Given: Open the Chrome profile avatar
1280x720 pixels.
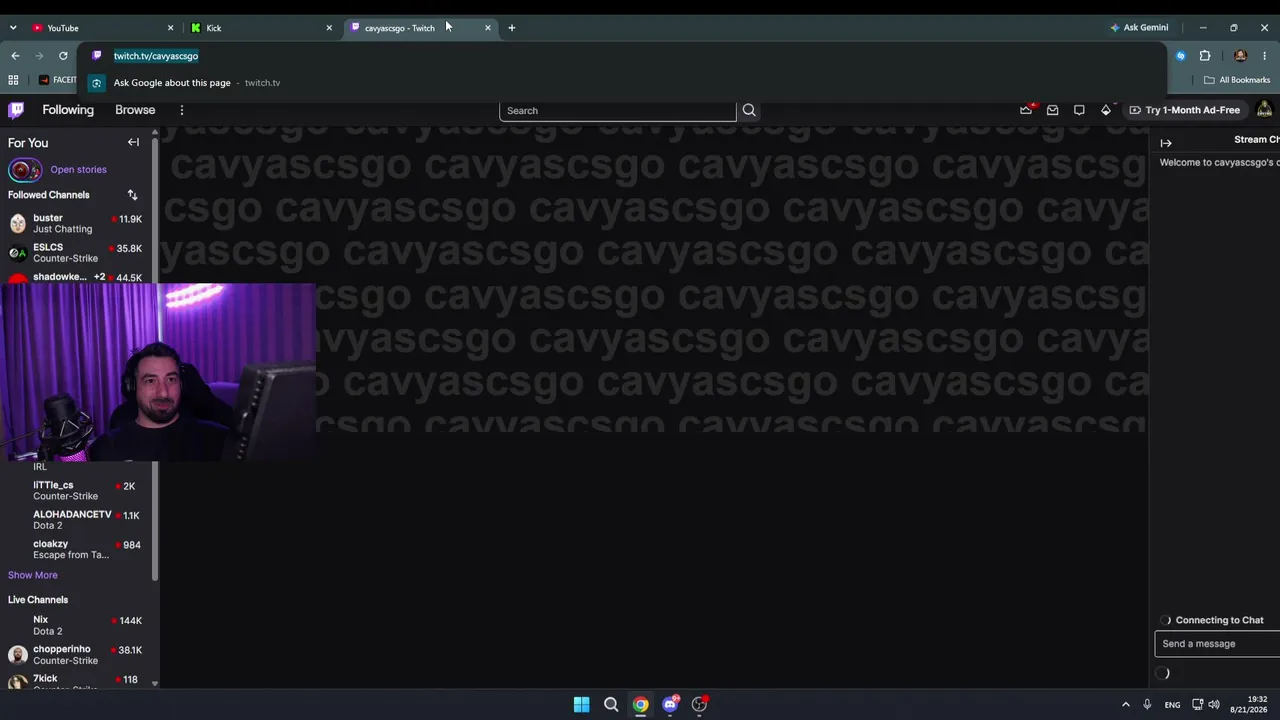Looking at the screenshot, I should (x=1241, y=56).
